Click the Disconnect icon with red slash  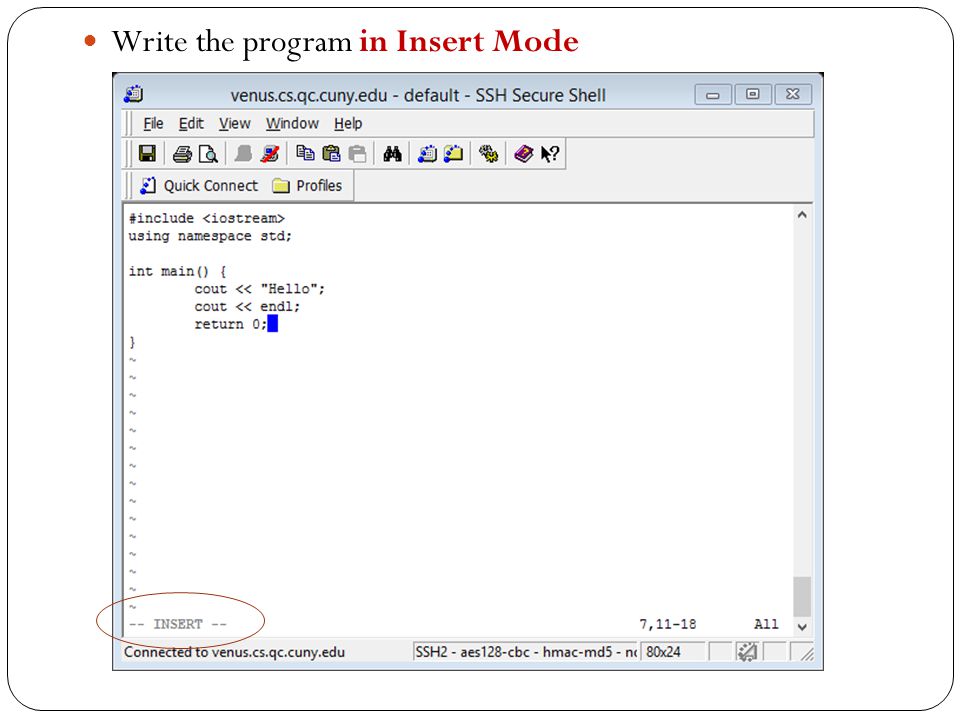click(x=269, y=154)
